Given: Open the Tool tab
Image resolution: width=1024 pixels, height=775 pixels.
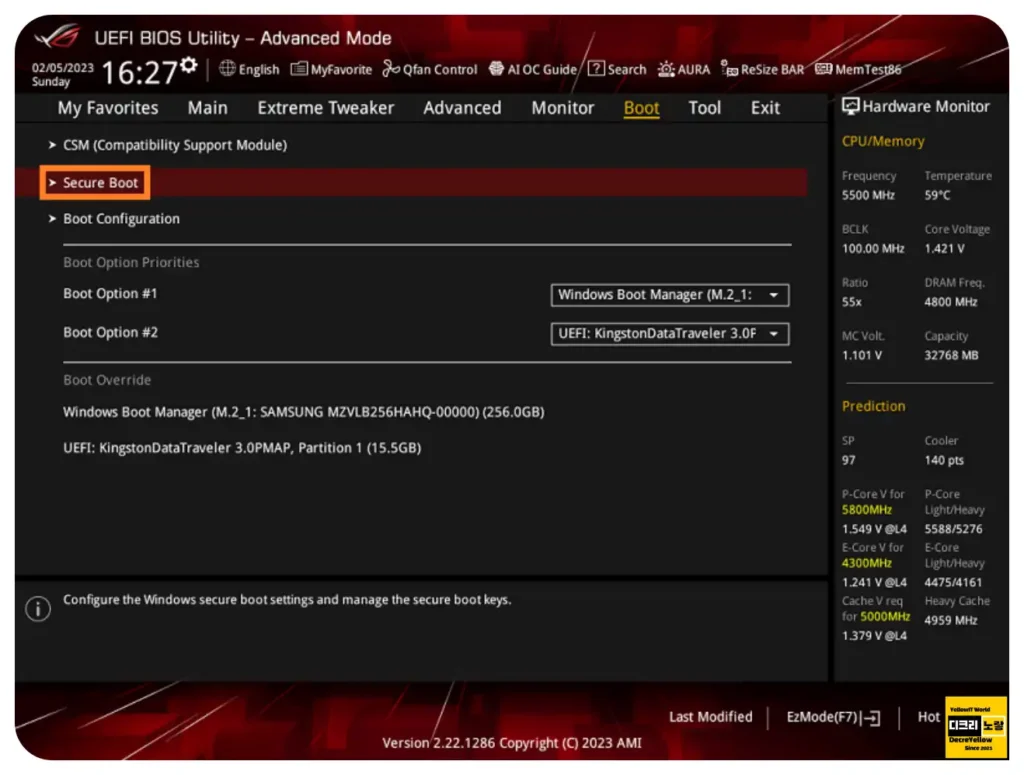Looking at the screenshot, I should tap(705, 108).
